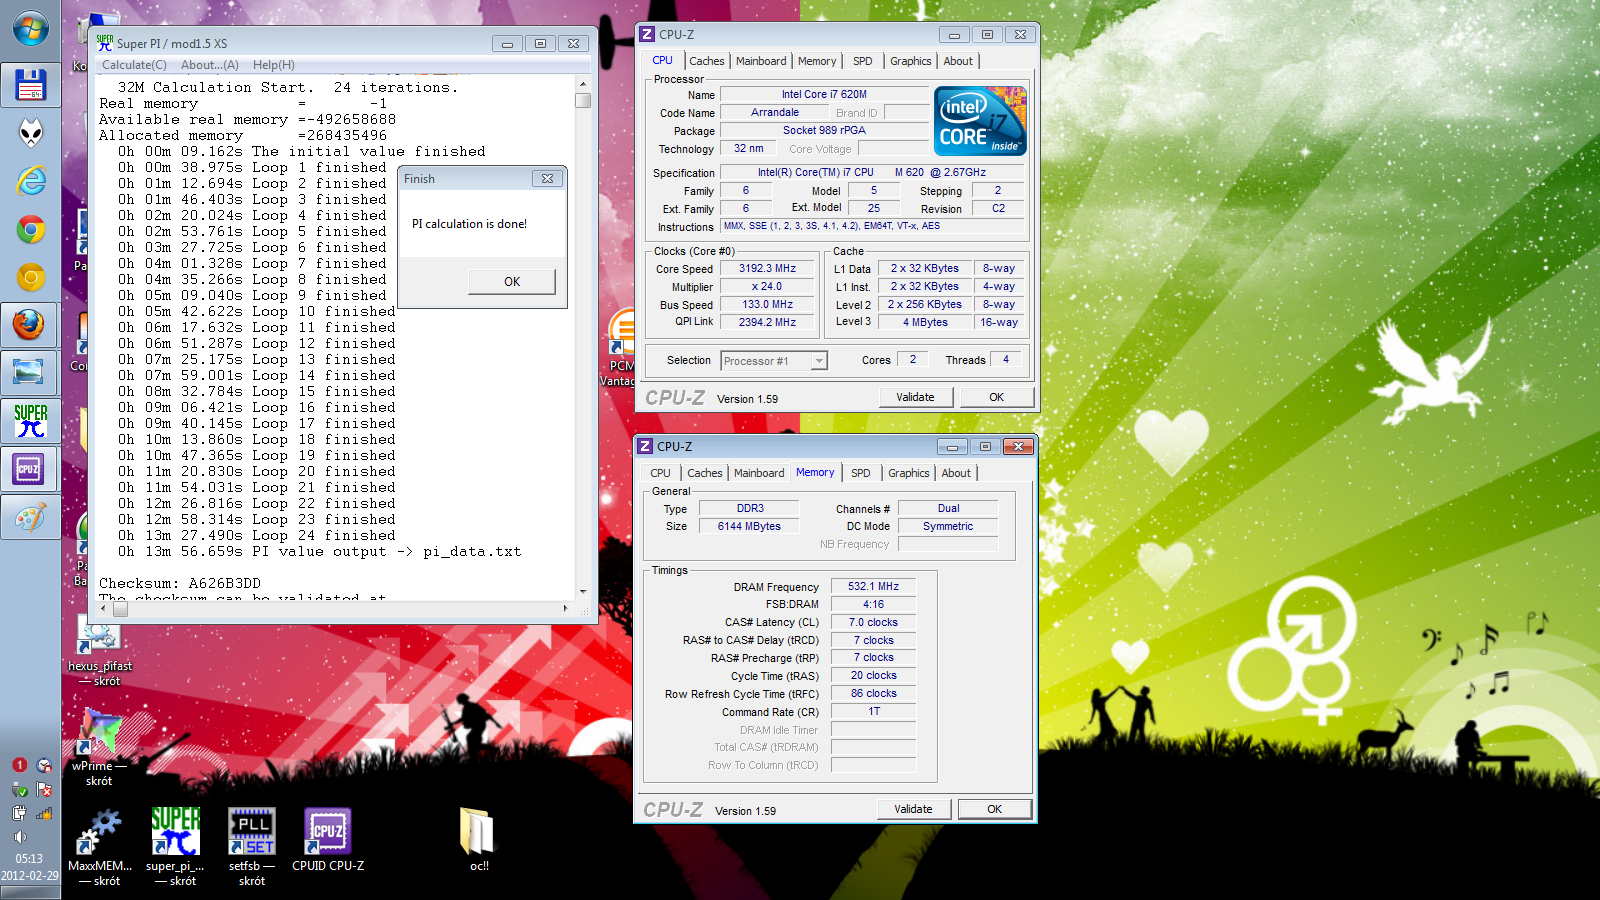Image resolution: width=1600 pixels, height=900 pixels.
Task: Click the Intel Core i7 620M name field
Action: (824, 94)
